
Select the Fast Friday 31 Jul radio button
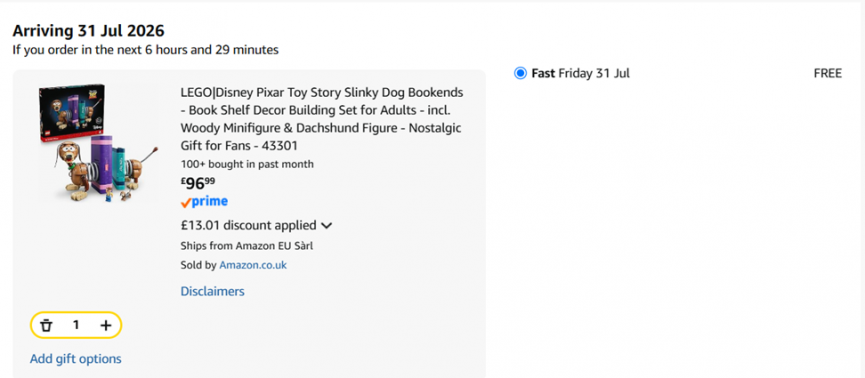coord(520,73)
